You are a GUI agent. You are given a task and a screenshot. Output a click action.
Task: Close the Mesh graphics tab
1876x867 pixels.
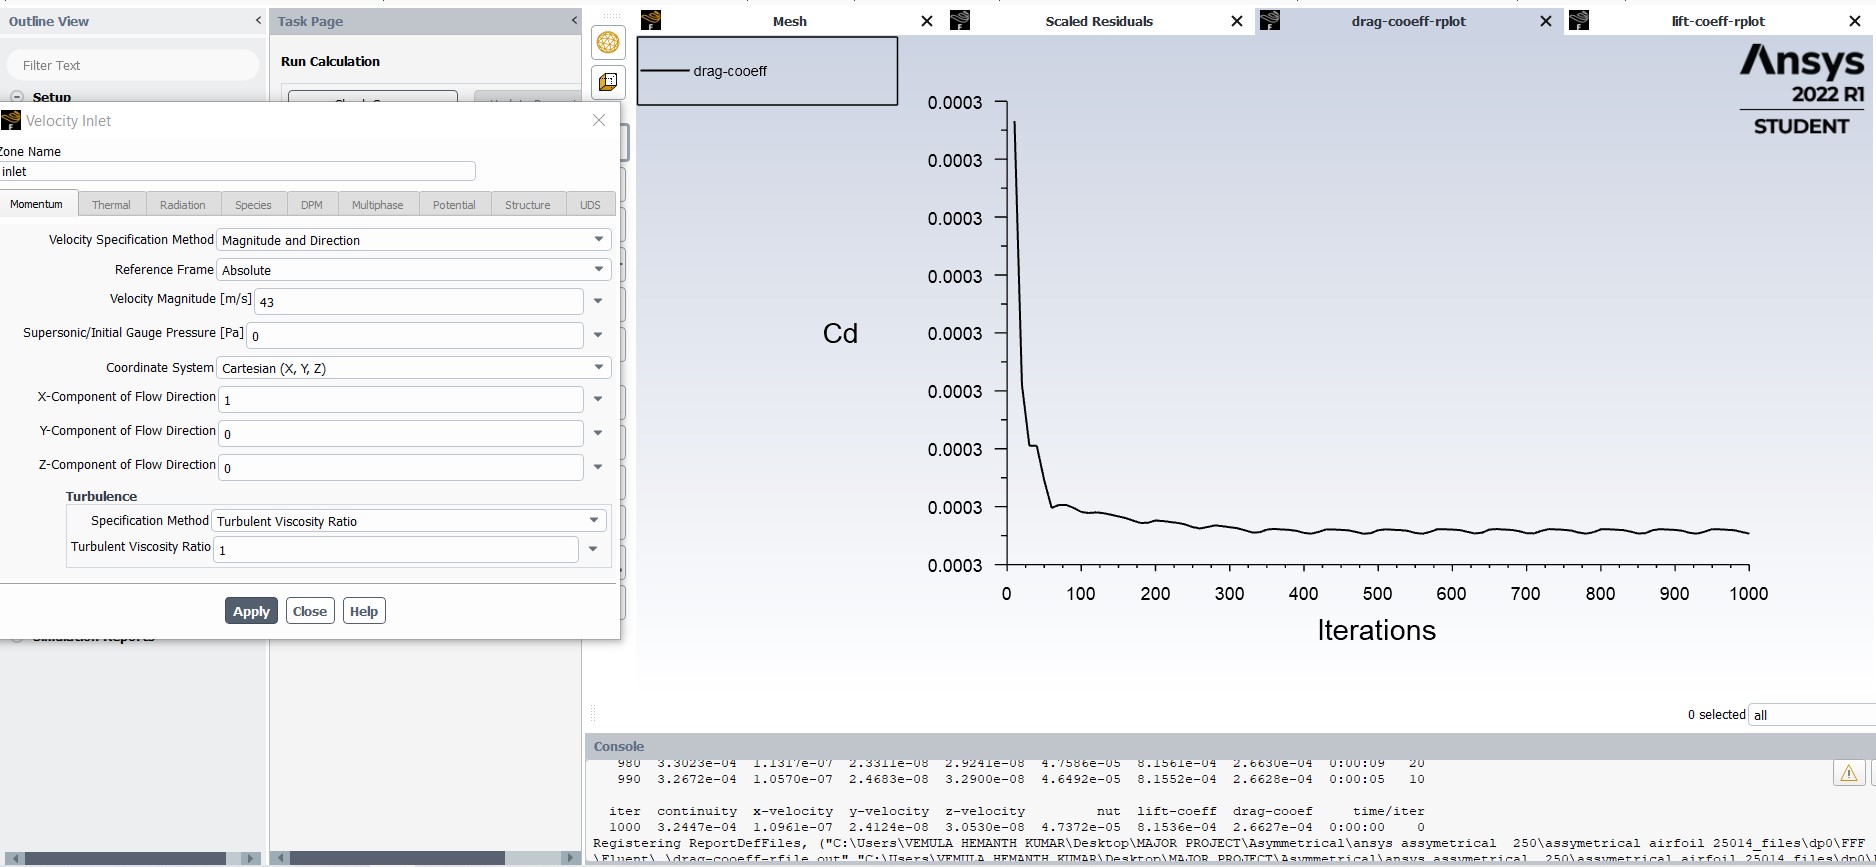(x=927, y=21)
